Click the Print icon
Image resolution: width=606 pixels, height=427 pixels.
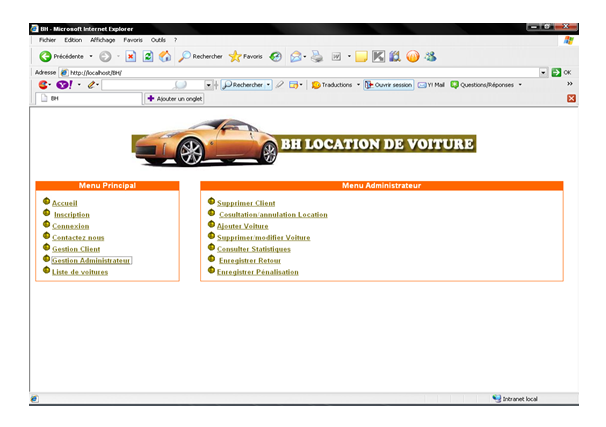pos(317,56)
